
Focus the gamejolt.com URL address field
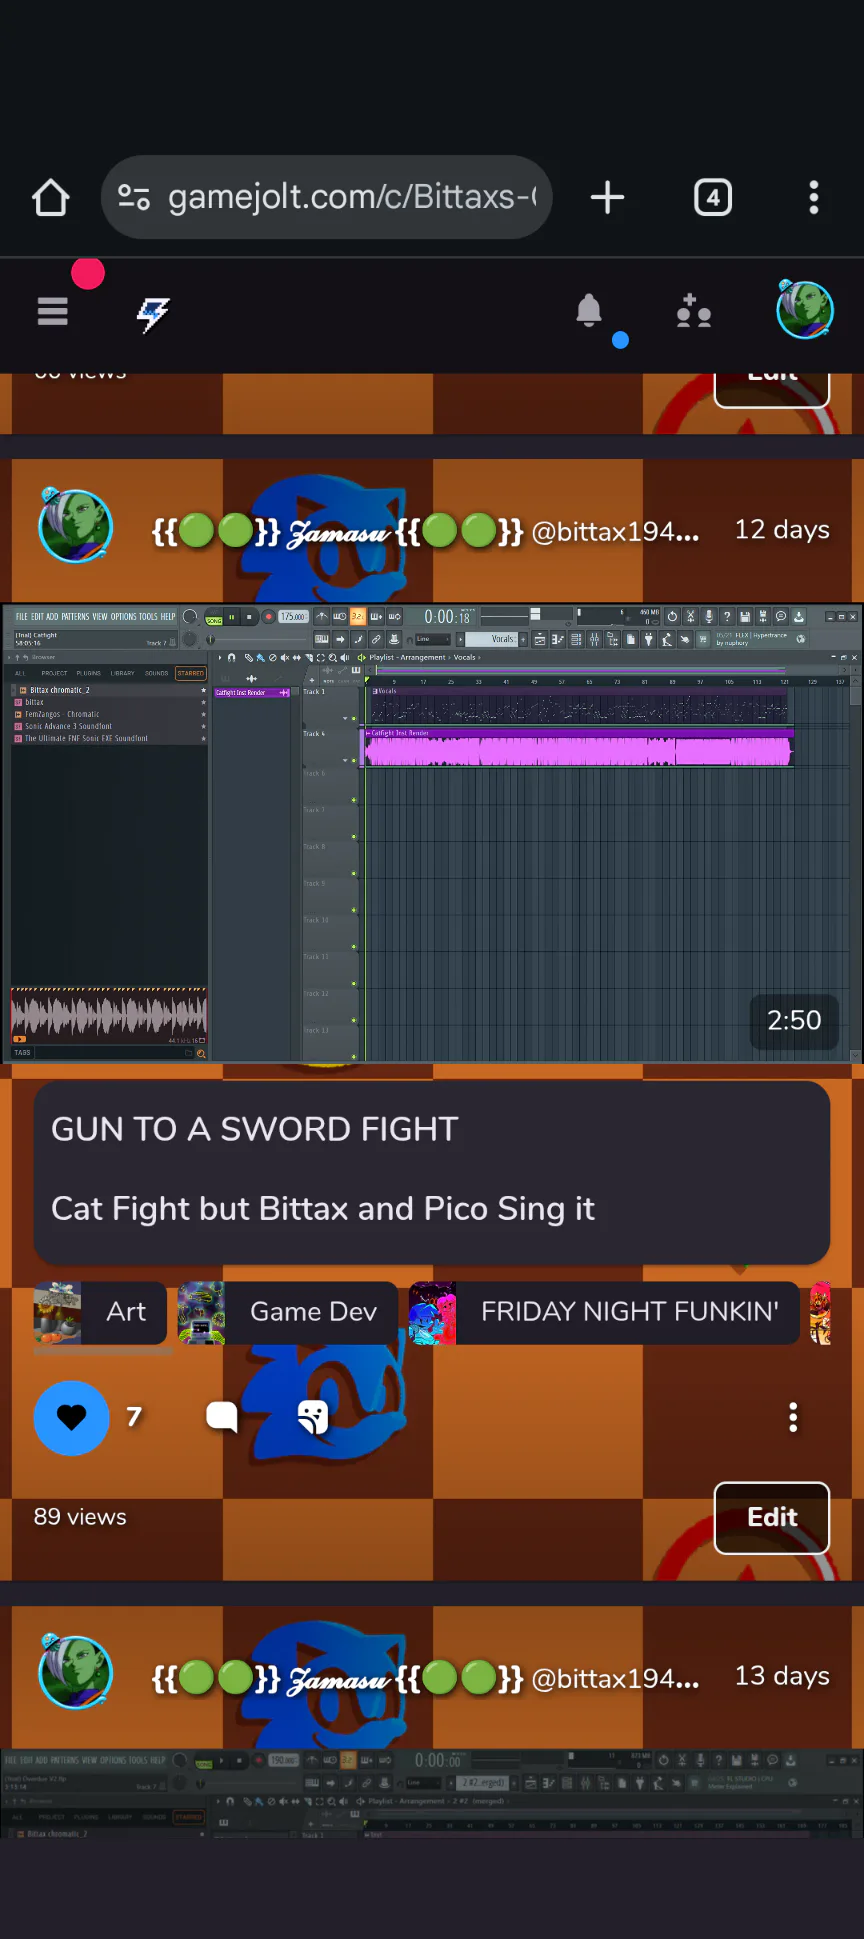(x=326, y=197)
